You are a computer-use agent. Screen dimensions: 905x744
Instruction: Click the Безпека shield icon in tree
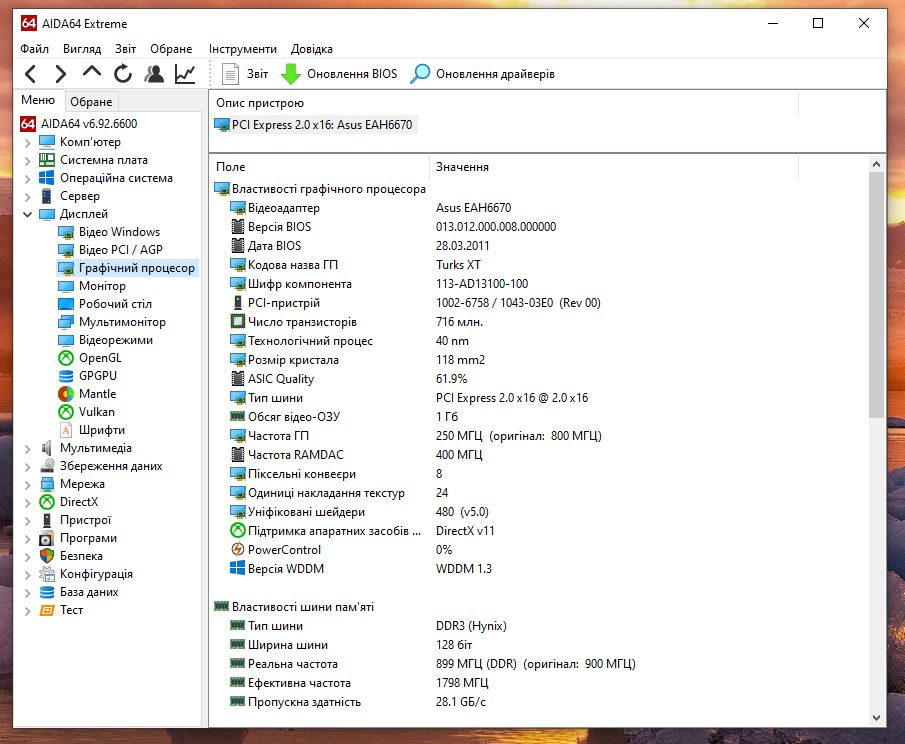click(x=47, y=556)
